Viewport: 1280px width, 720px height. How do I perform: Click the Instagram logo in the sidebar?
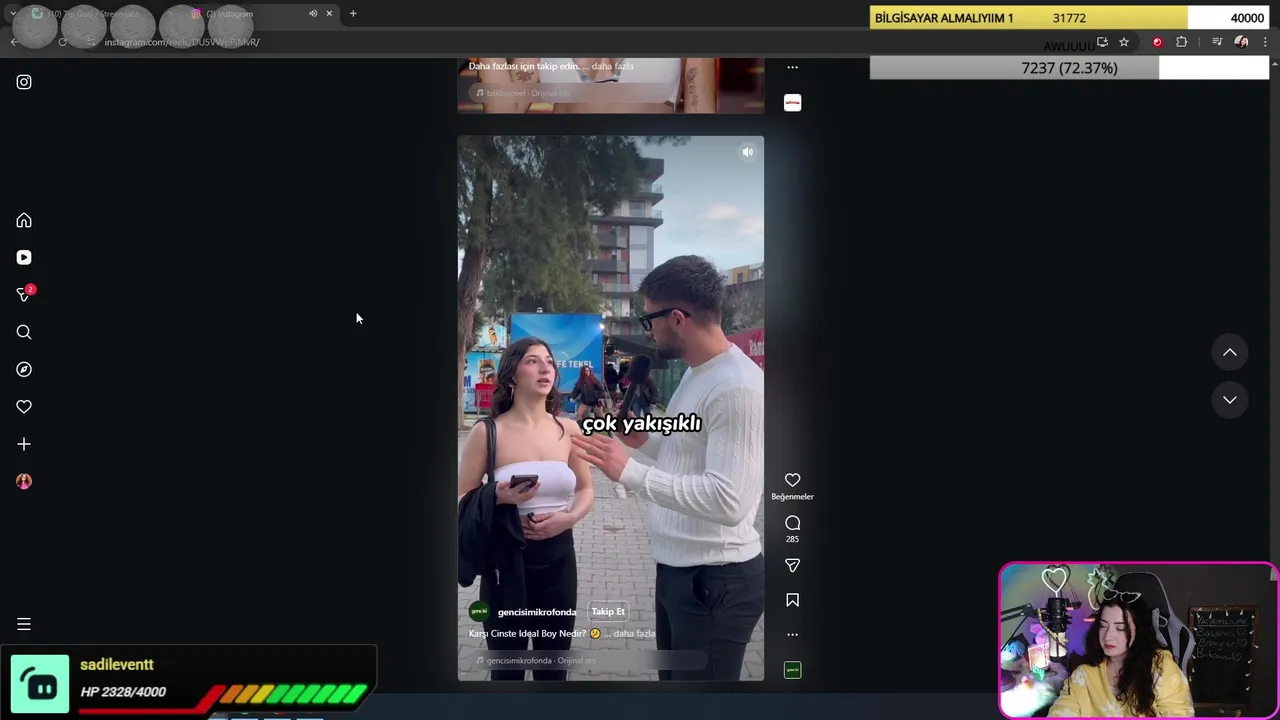tap(24, 82)
